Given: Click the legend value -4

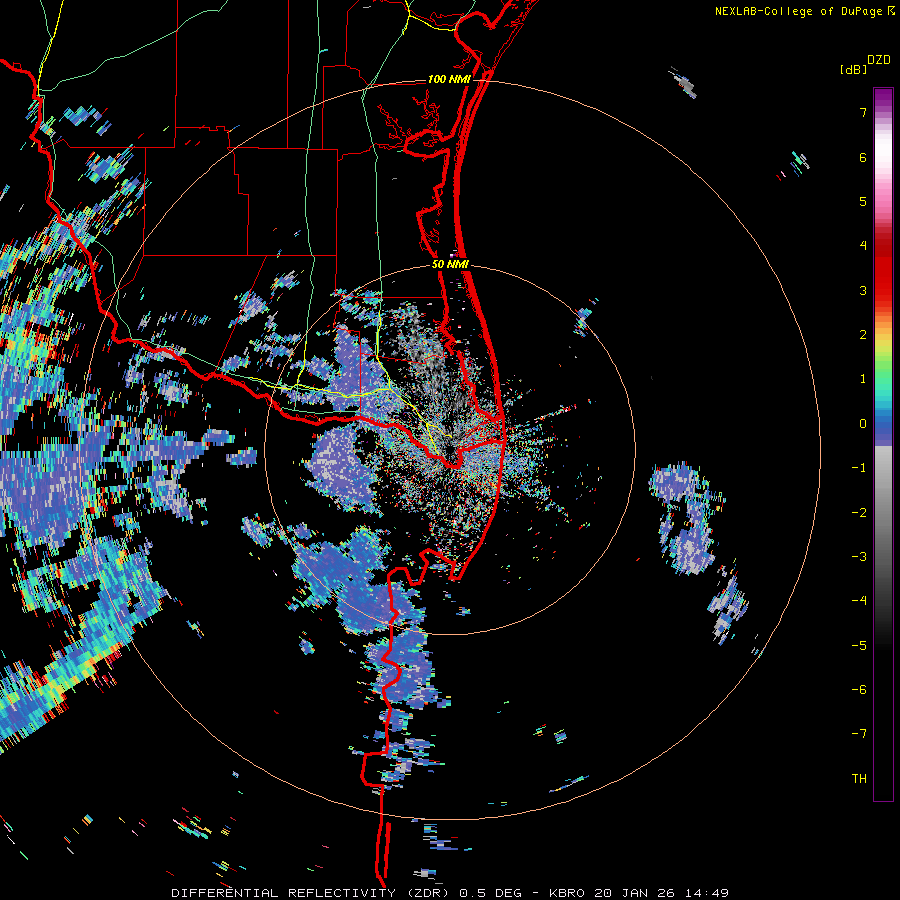Looking at the screenshot, I should click(x=859, y=601).
